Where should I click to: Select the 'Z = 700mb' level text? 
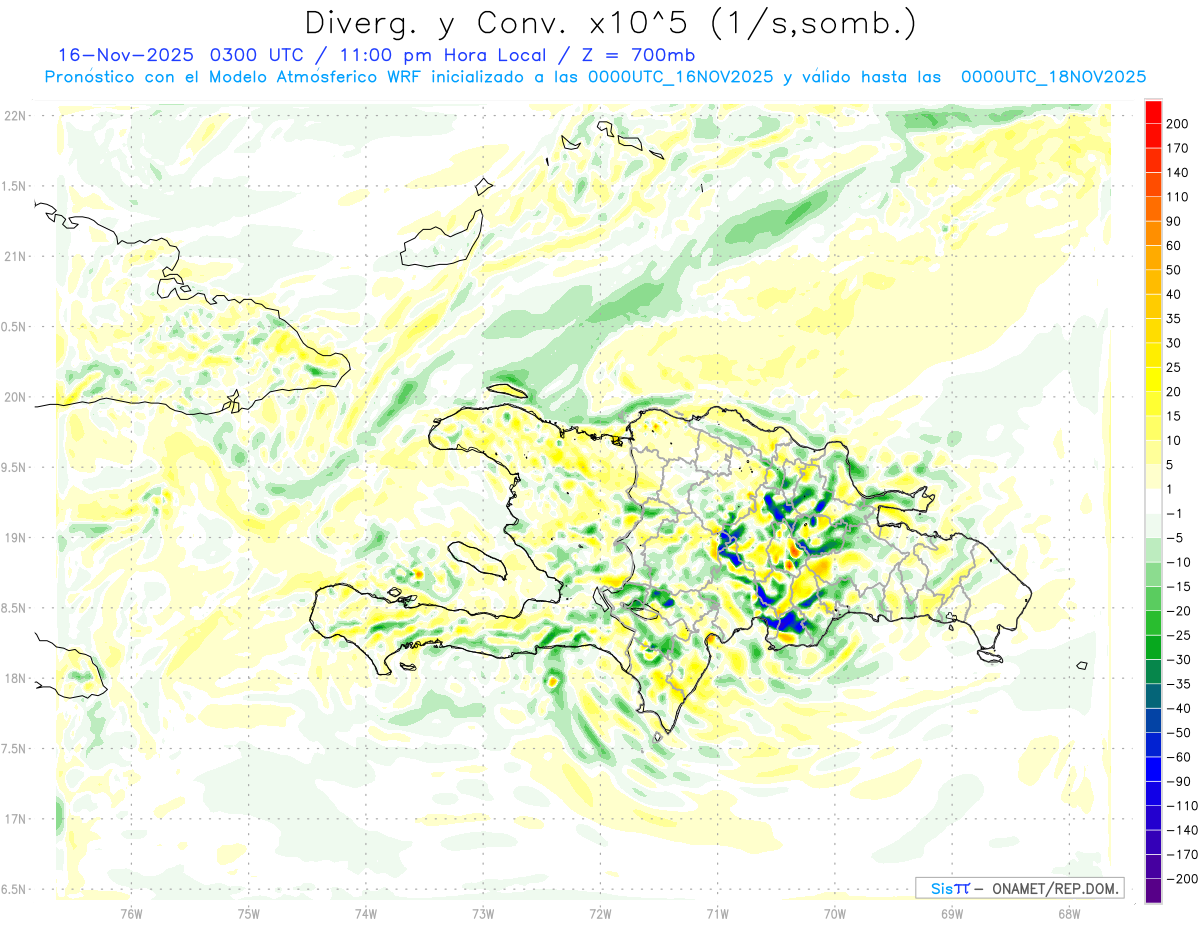pos(632,55)
